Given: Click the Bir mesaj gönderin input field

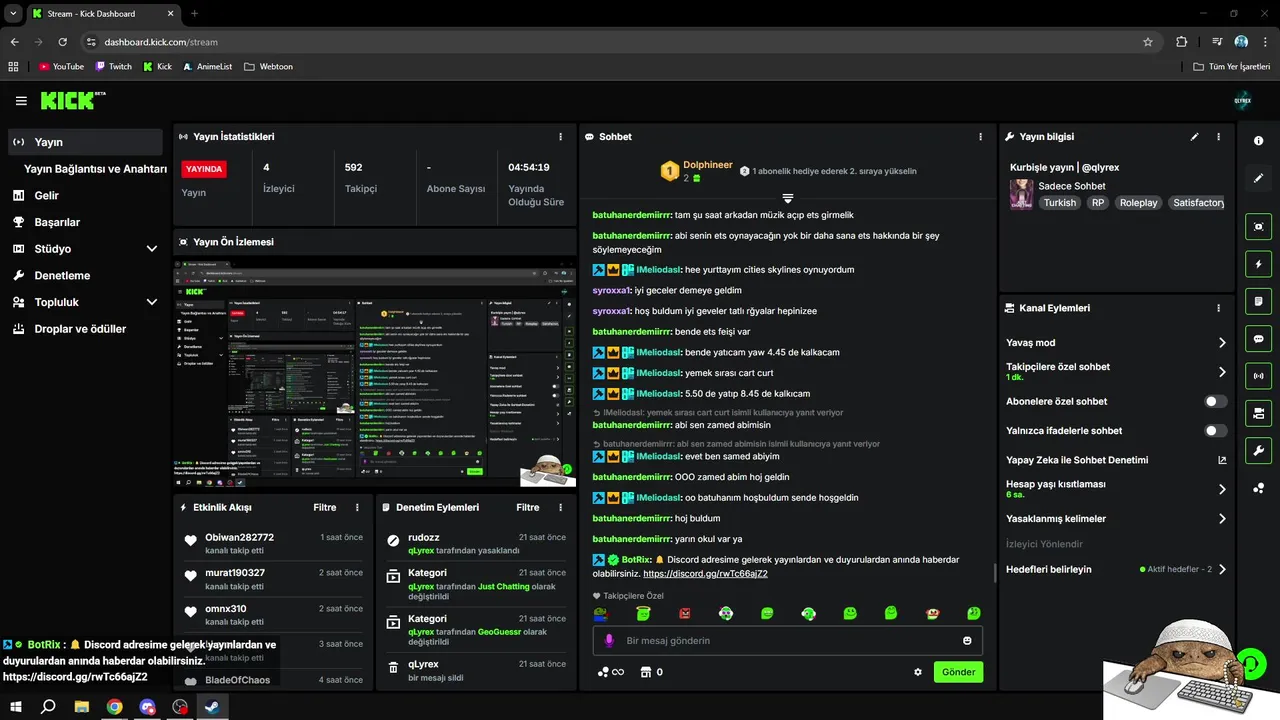Looking at the screenshot, I should tap(790, 641).
